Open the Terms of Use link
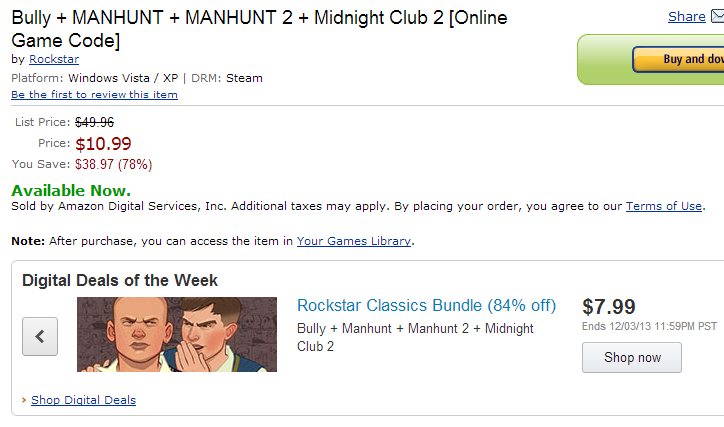The height and width of the screenshot is (427, 724). (664, 206)
